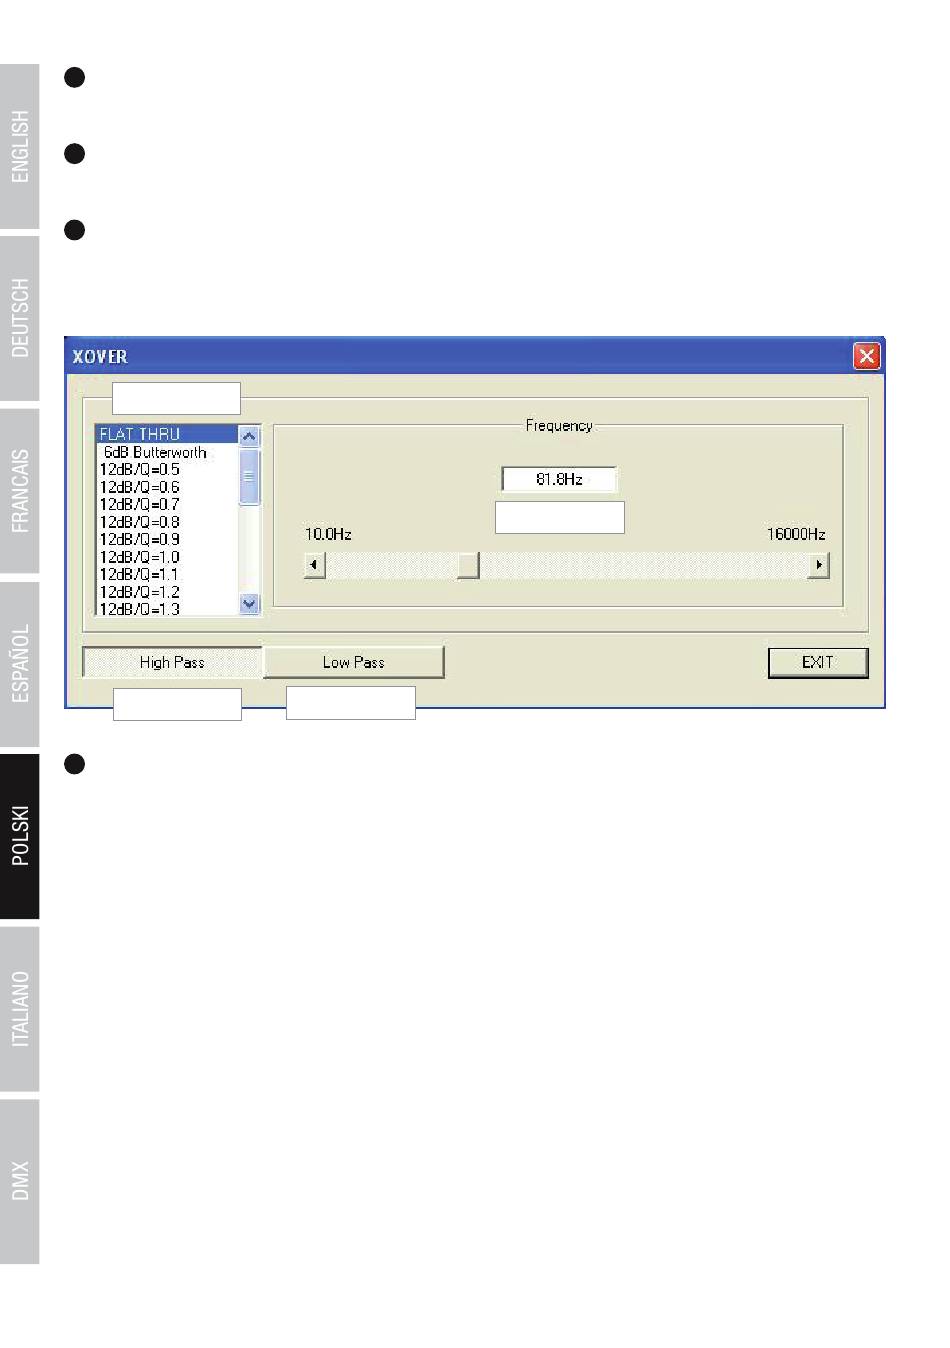Toggle the Low Pass filter button

click(353, 662)
